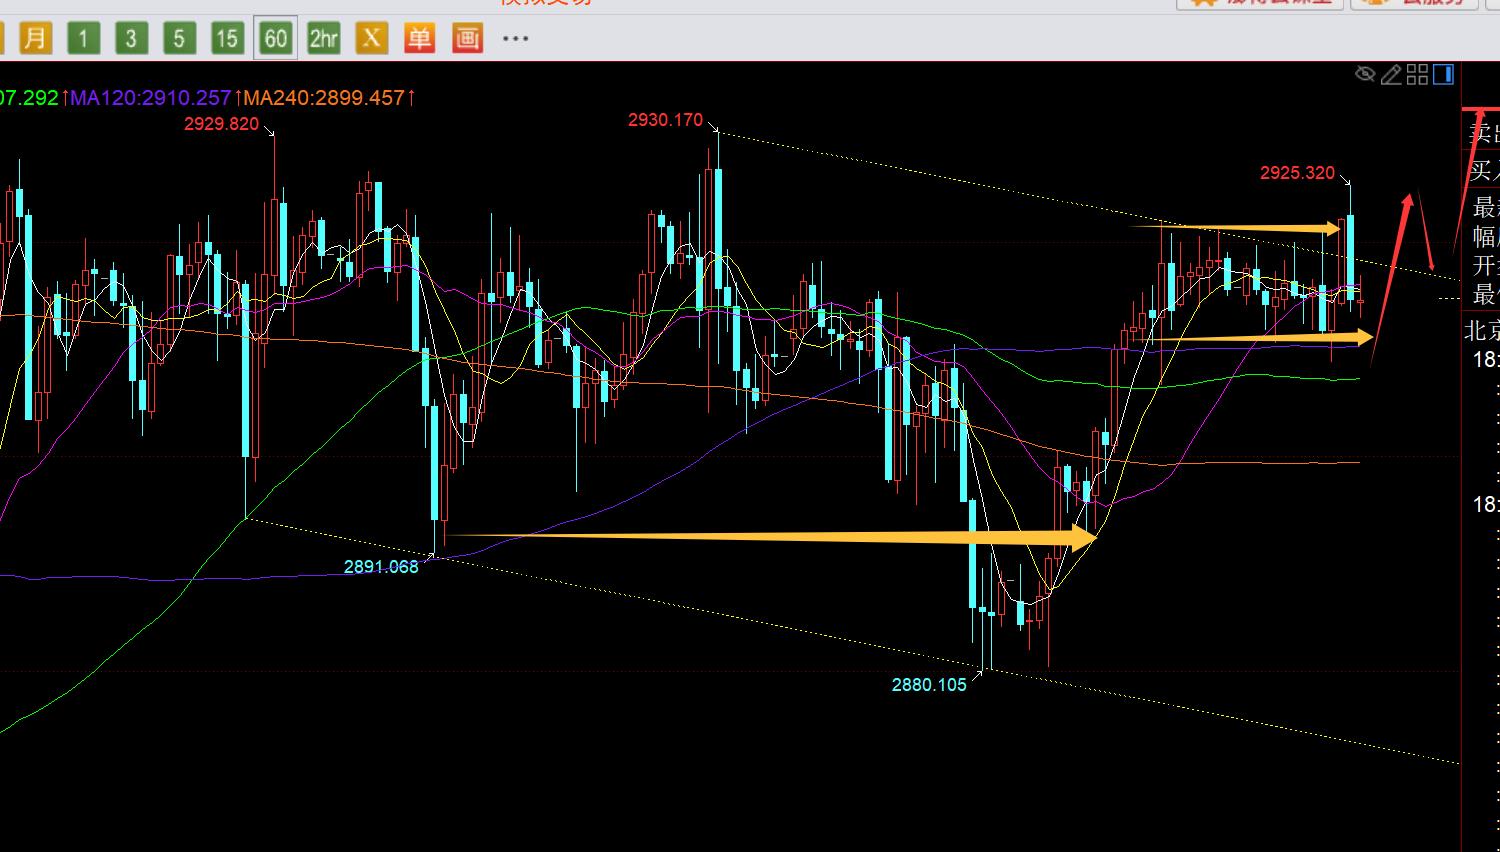Select the monthly (月) chart period
The height and width of the screenshot is (852, 1500).
34,39
